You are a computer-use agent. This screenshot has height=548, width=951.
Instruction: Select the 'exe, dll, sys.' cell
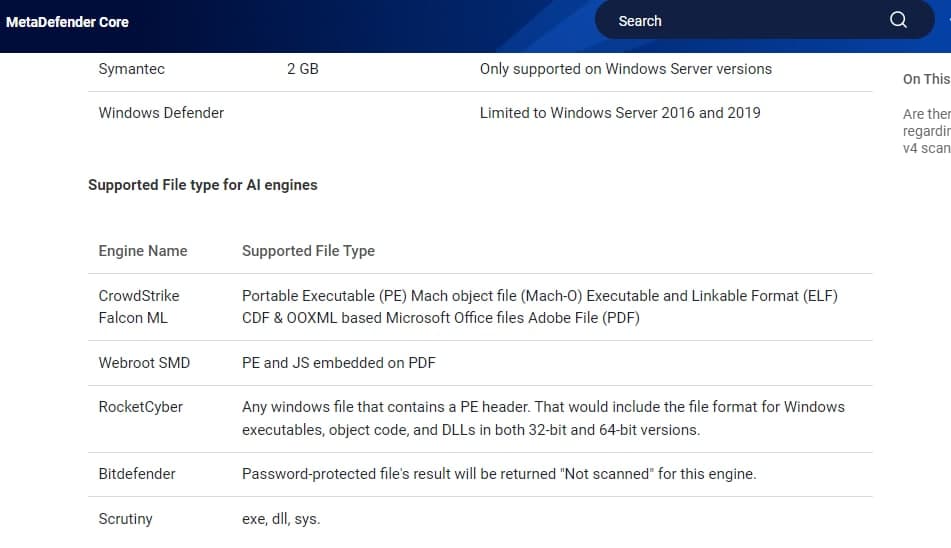(281, 519)
